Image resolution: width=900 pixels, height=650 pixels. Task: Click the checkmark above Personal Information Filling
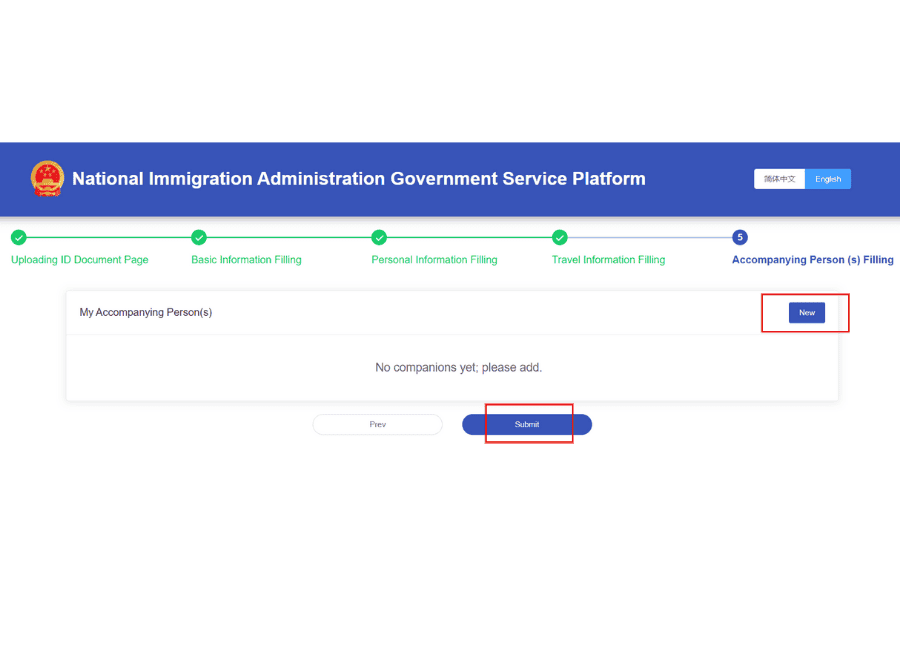pos(379,237)
